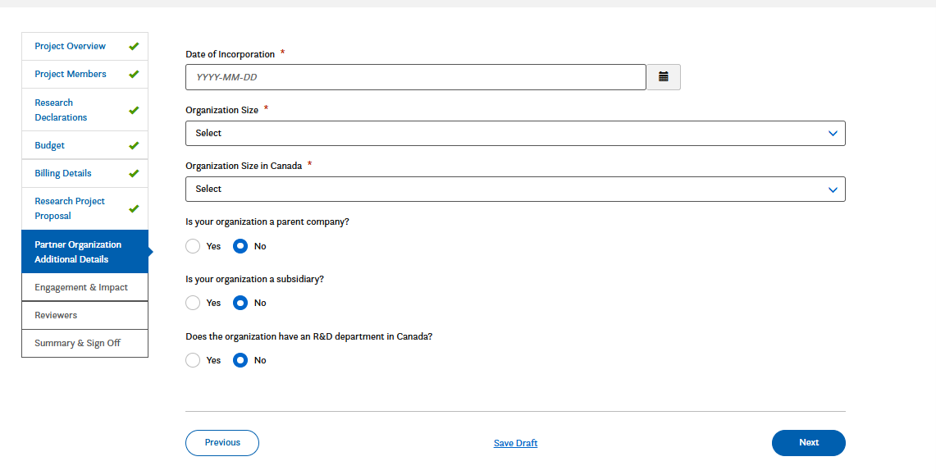The image size is (936, 475).
Task: Select Partner Organization Additional Details section
Action: [85, 252]
